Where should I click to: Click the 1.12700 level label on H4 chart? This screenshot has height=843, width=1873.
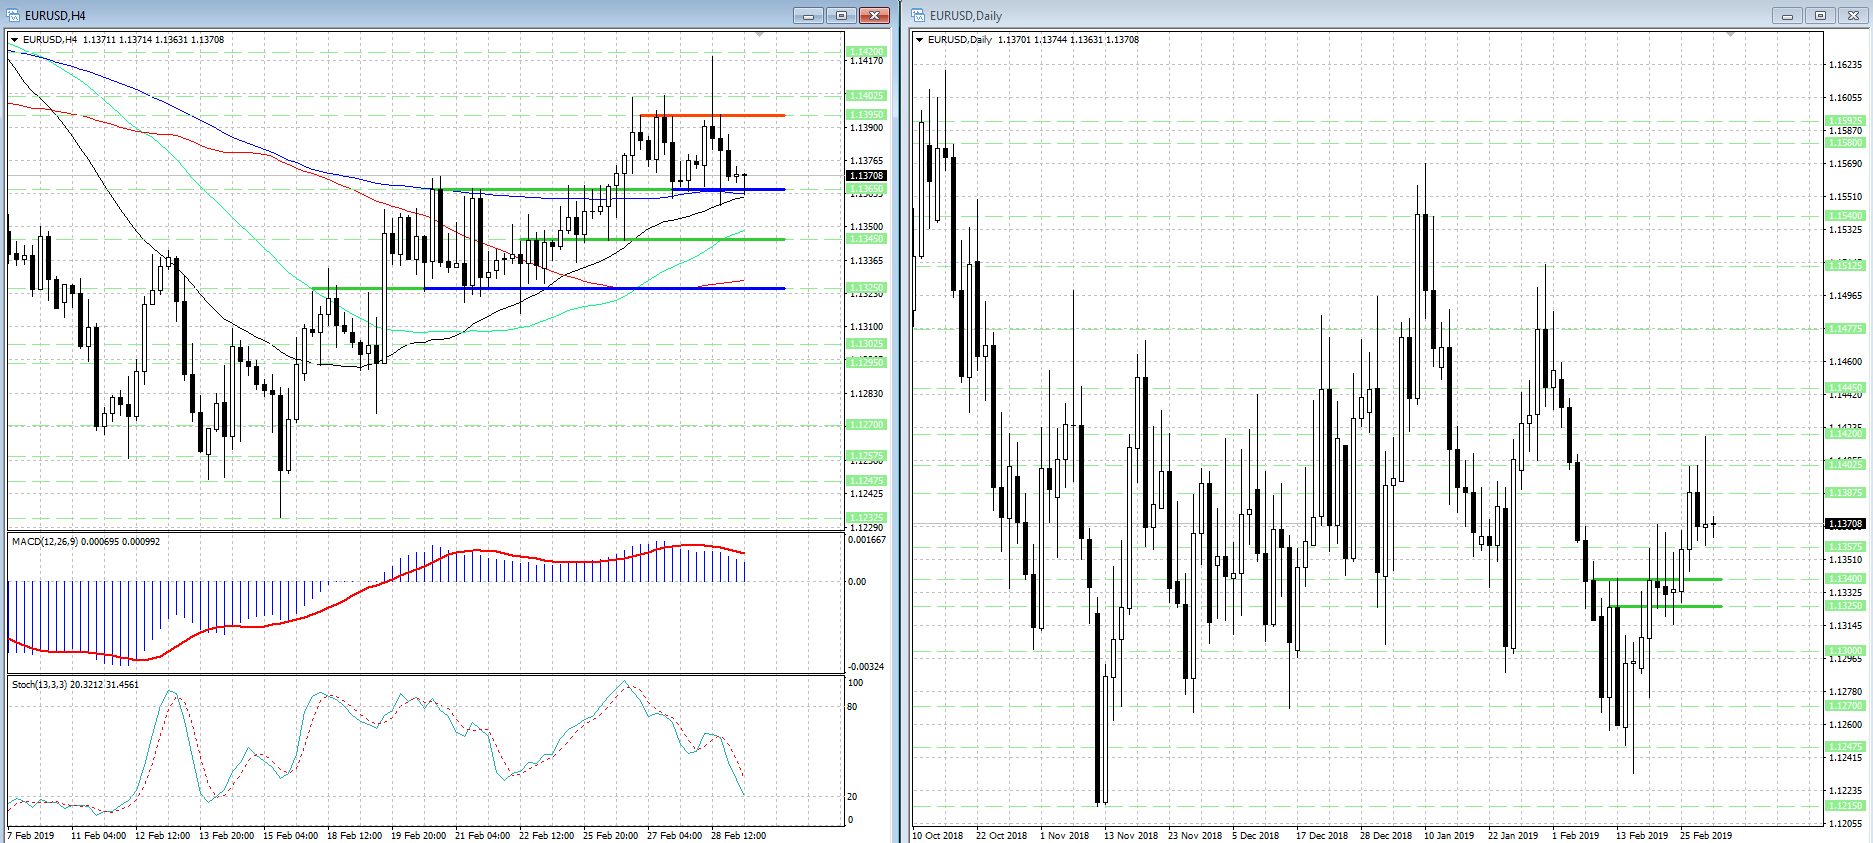[866, 425]
